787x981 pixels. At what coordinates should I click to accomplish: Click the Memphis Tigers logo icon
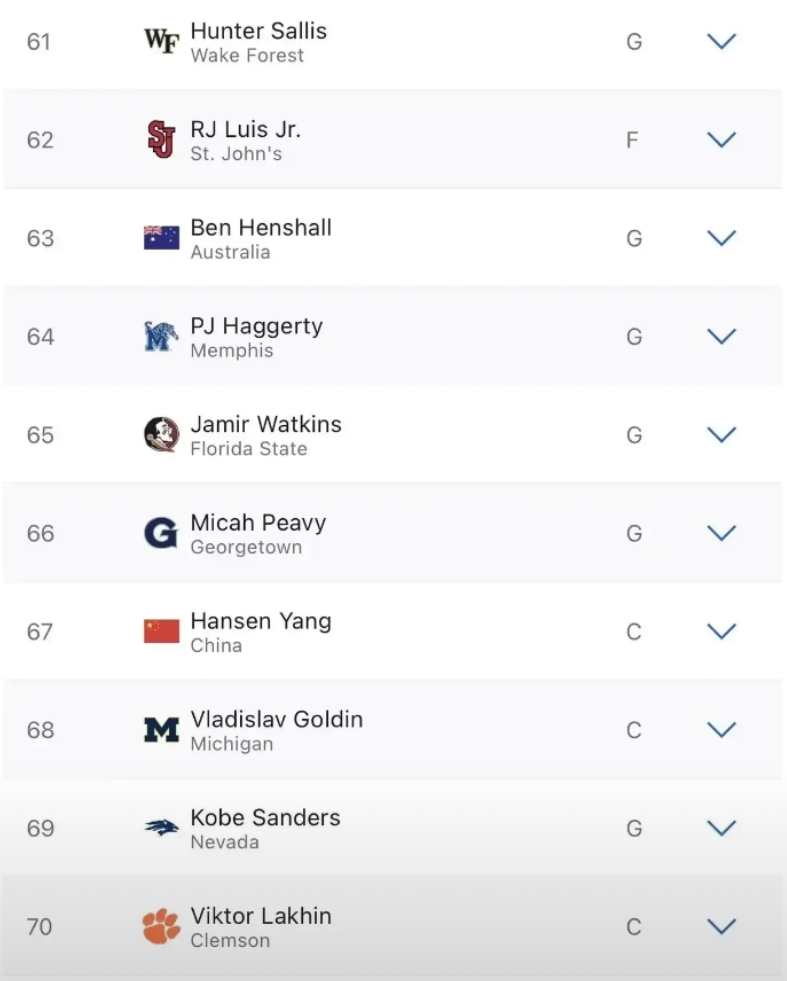tap(161, 336)
